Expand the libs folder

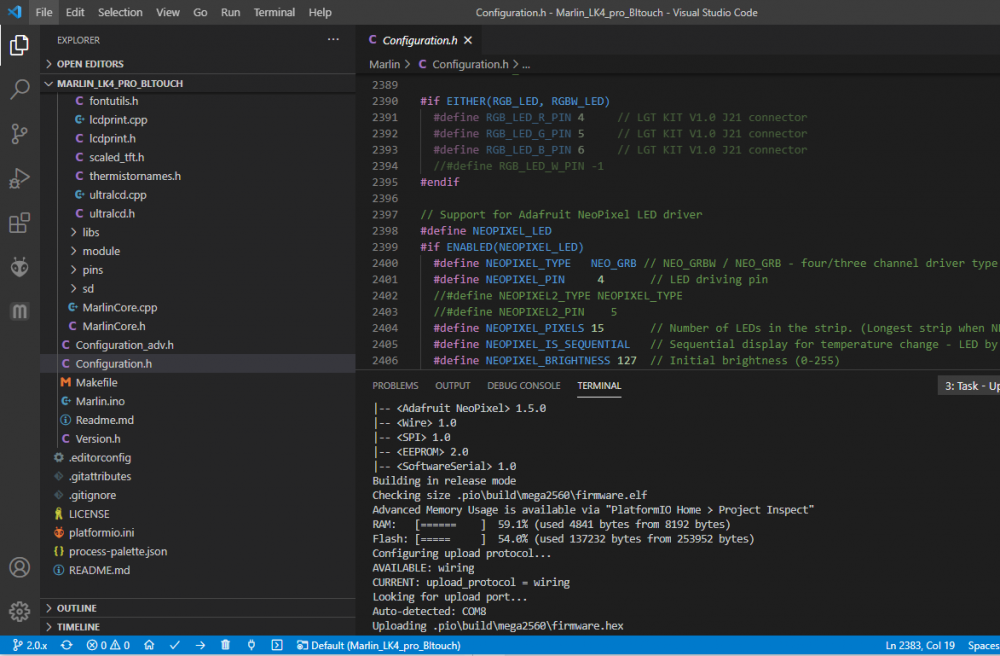pos(90,232)
